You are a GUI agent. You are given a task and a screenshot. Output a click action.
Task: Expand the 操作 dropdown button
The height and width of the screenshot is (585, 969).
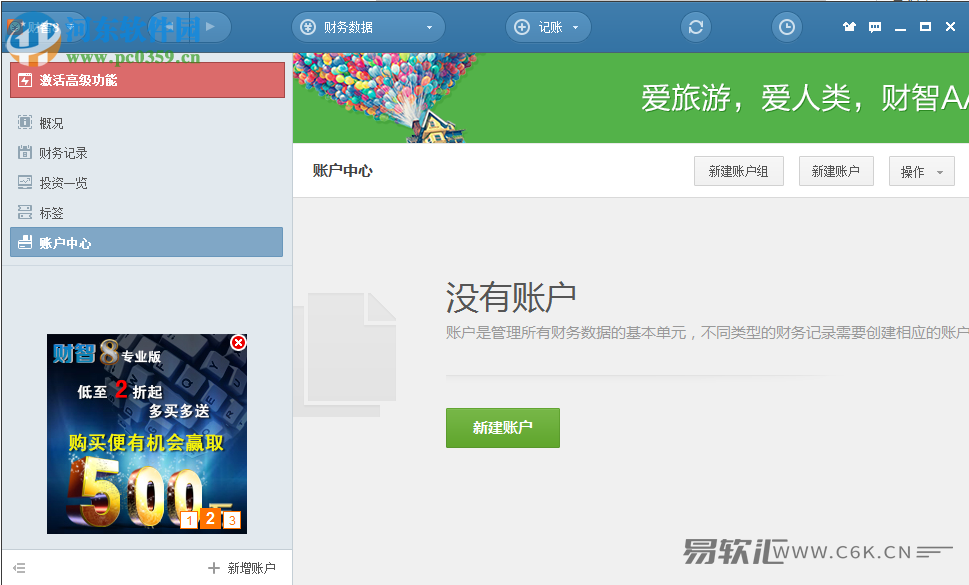tap(921, 172)
